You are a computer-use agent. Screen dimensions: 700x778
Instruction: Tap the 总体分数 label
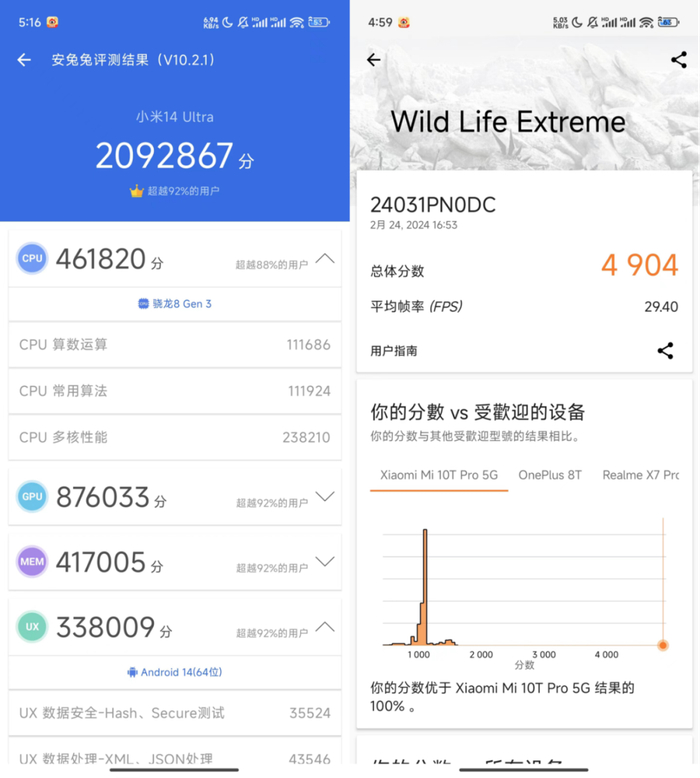click(397, 271)
